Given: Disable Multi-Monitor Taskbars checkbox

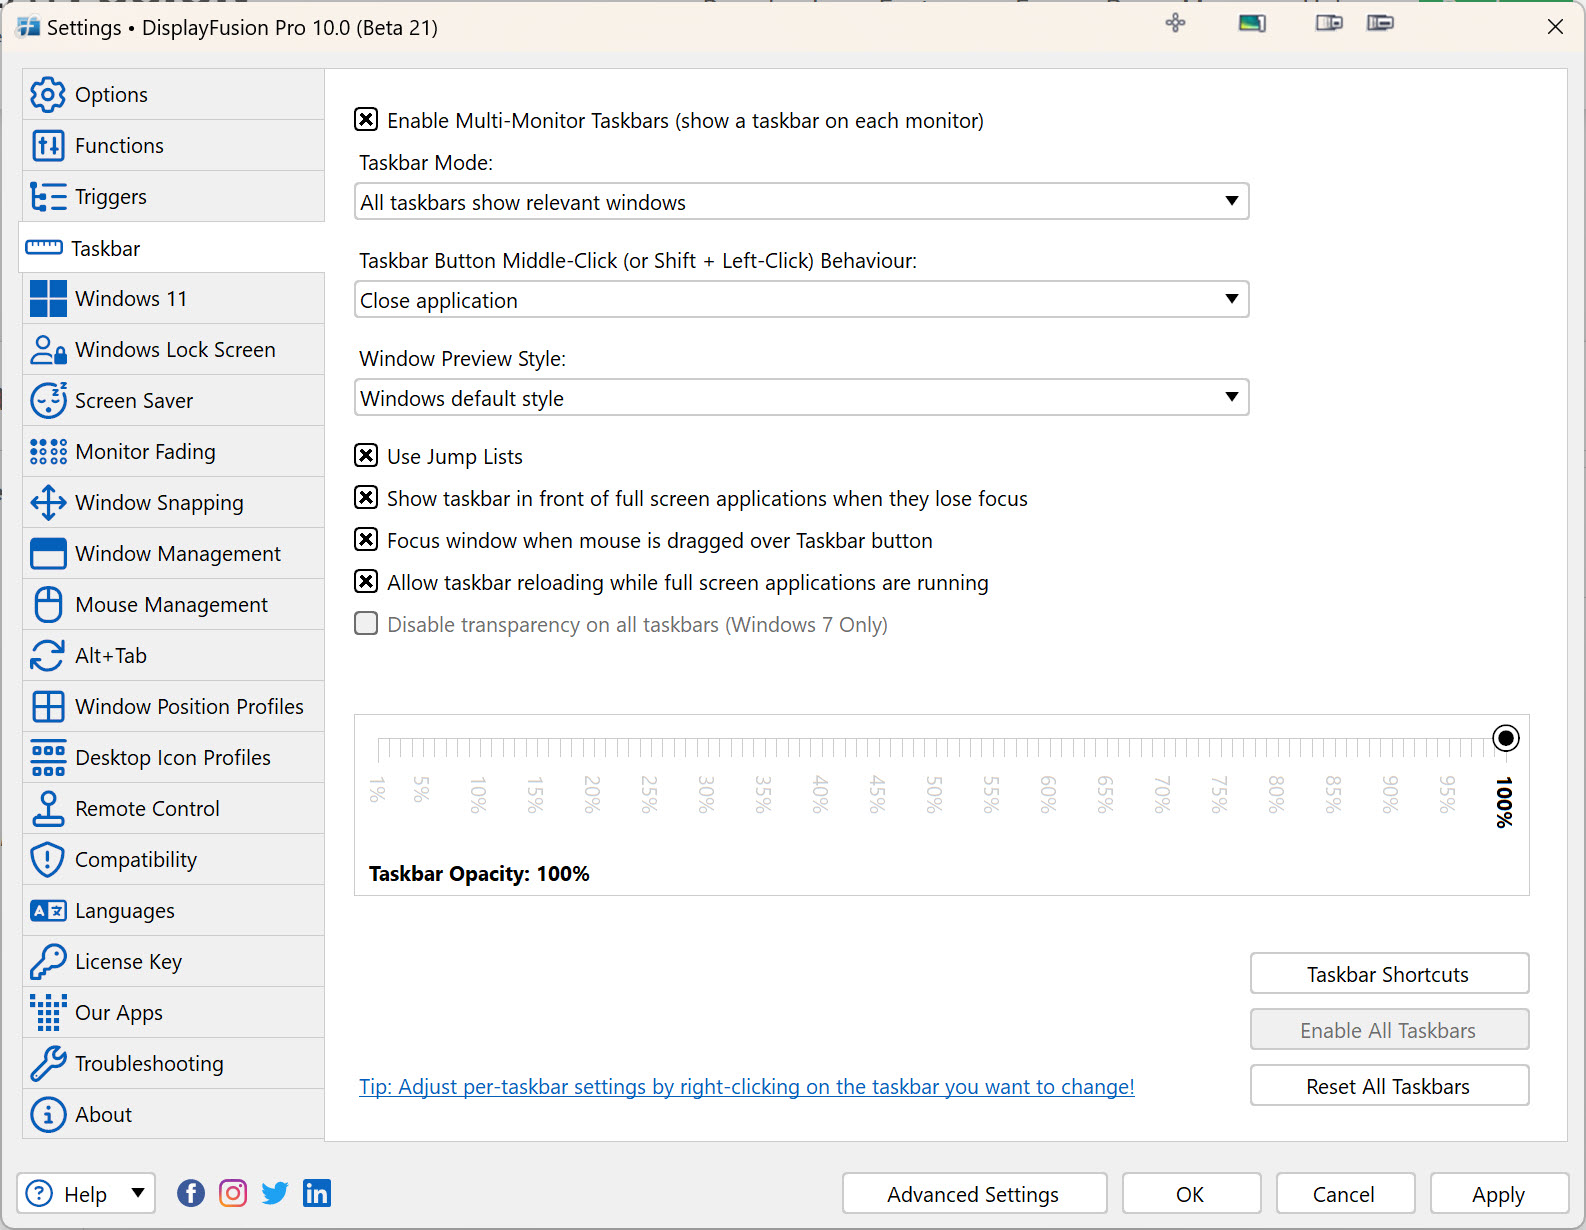Looking at the screenshot, I should tap(366, 120).
